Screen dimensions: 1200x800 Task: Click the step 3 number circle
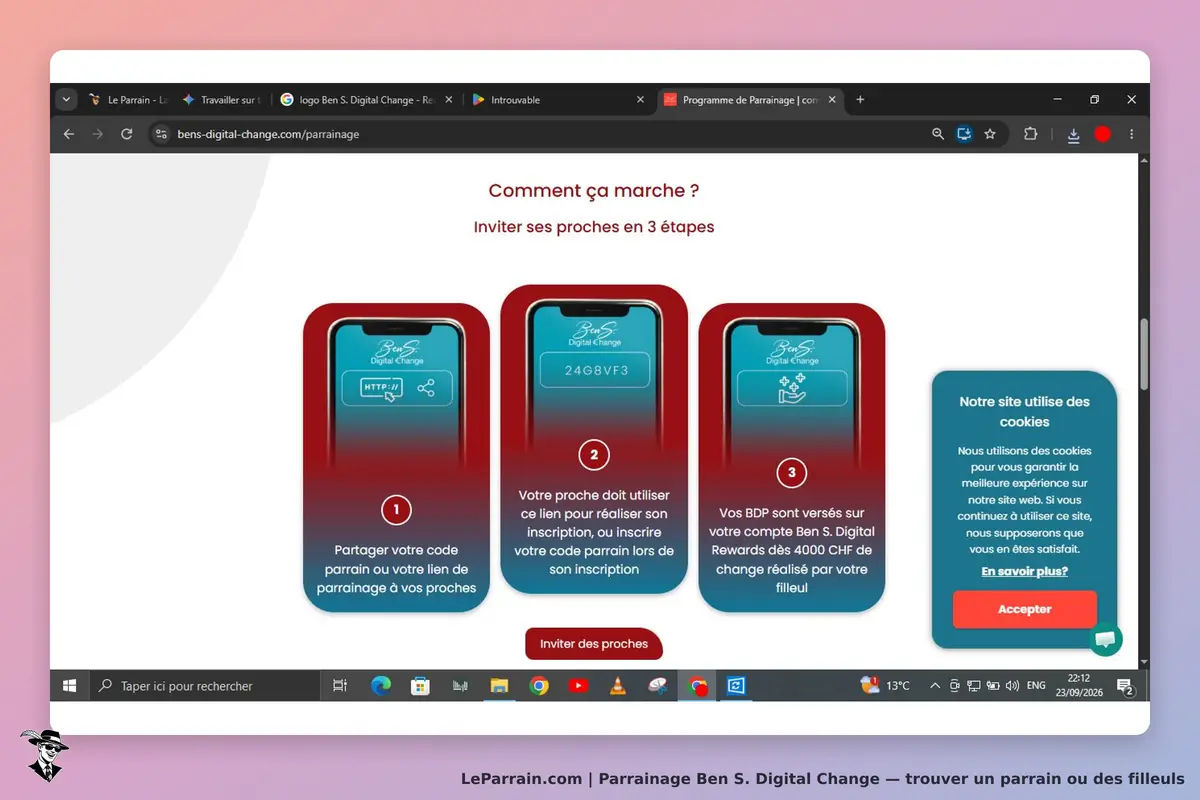tap(792, 473)
